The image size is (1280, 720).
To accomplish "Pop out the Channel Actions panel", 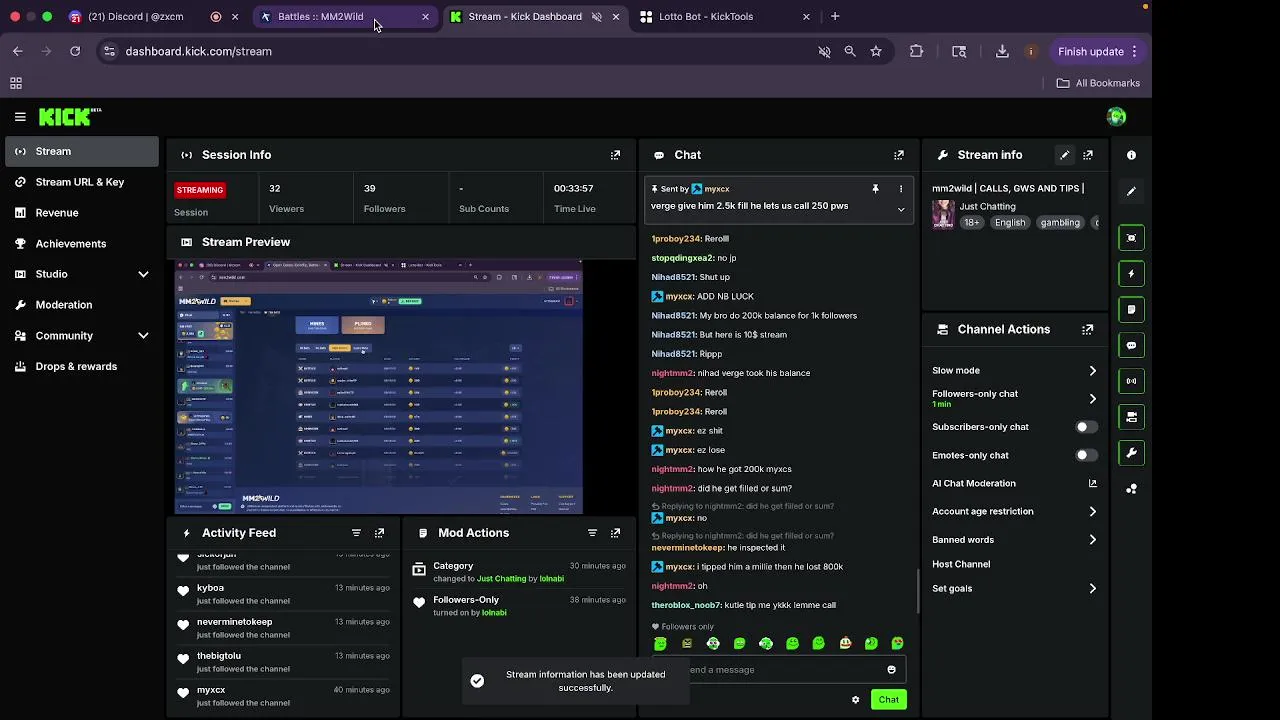I will [x=1088, y=329].
